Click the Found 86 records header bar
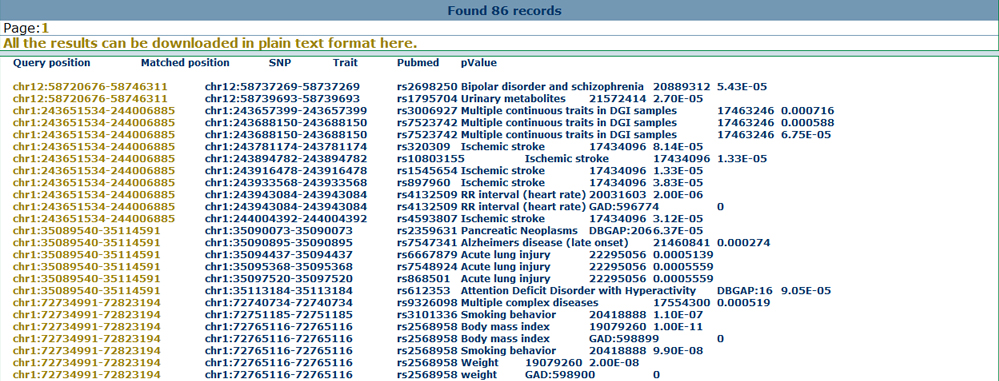 [x=500, y=10]
